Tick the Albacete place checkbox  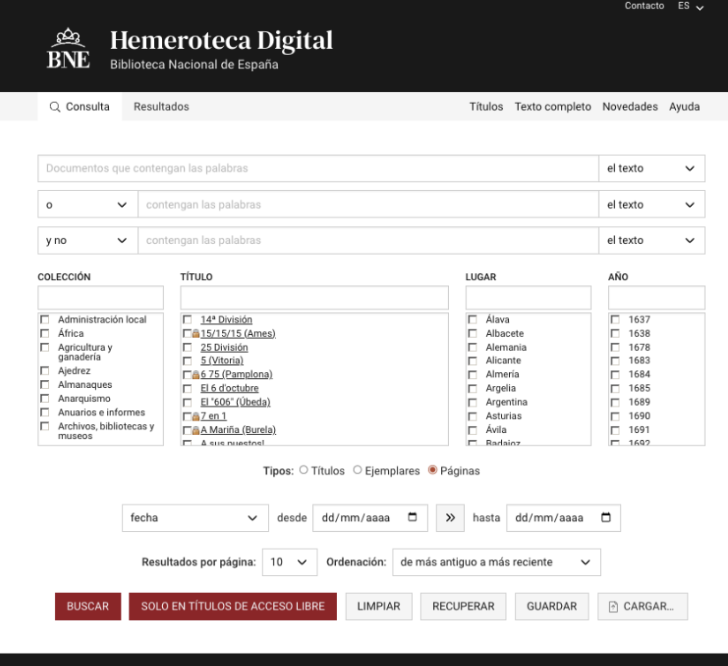pyautogui.click(x=472, y=333)
